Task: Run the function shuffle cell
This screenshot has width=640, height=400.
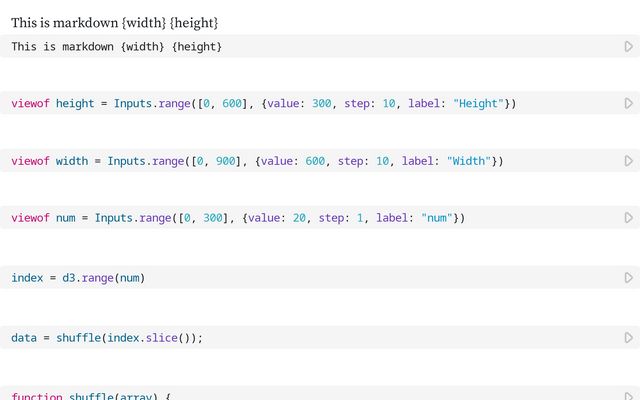Action: (629, 396)
